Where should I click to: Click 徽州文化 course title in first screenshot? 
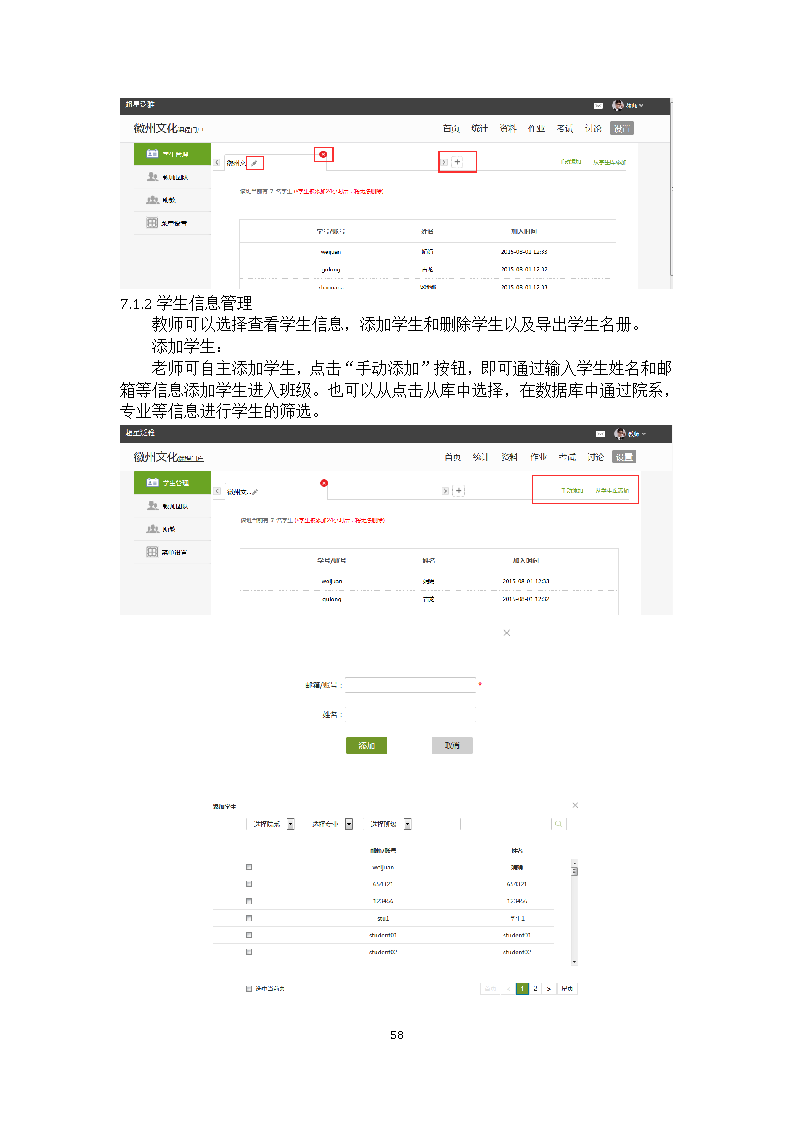(x=155, y=129)
